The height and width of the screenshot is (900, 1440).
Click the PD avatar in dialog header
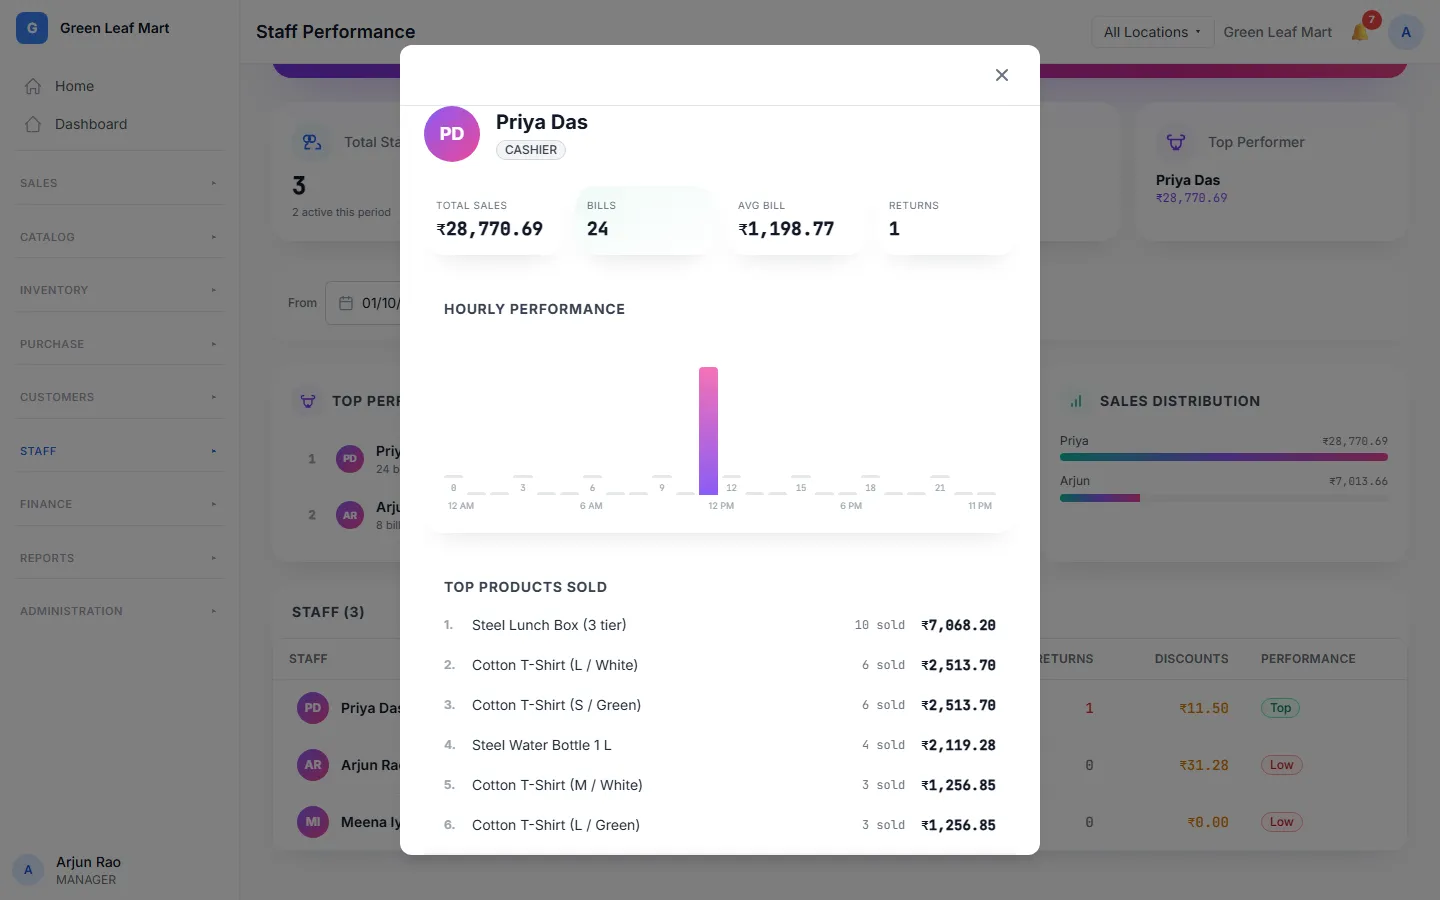[452, 134]
